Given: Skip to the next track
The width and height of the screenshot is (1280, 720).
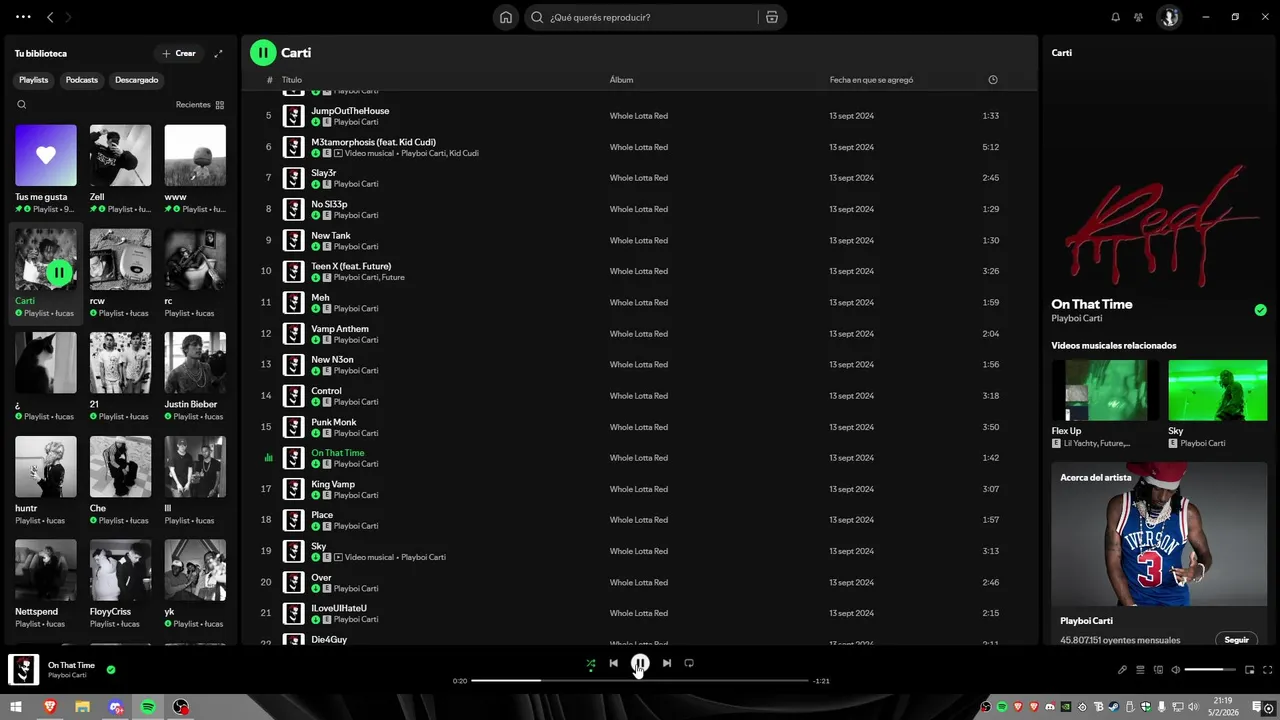Looking at the screenshot, I should (x=666, y=663).
